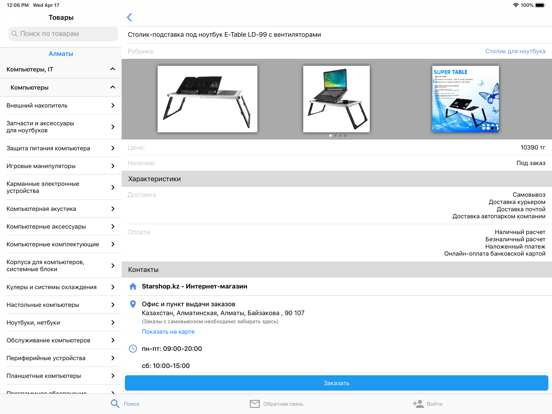Open the SUPER TABLE box photo
Image resolution: width=552 pixels, height=414 pixels.
(x=465, y=99)
